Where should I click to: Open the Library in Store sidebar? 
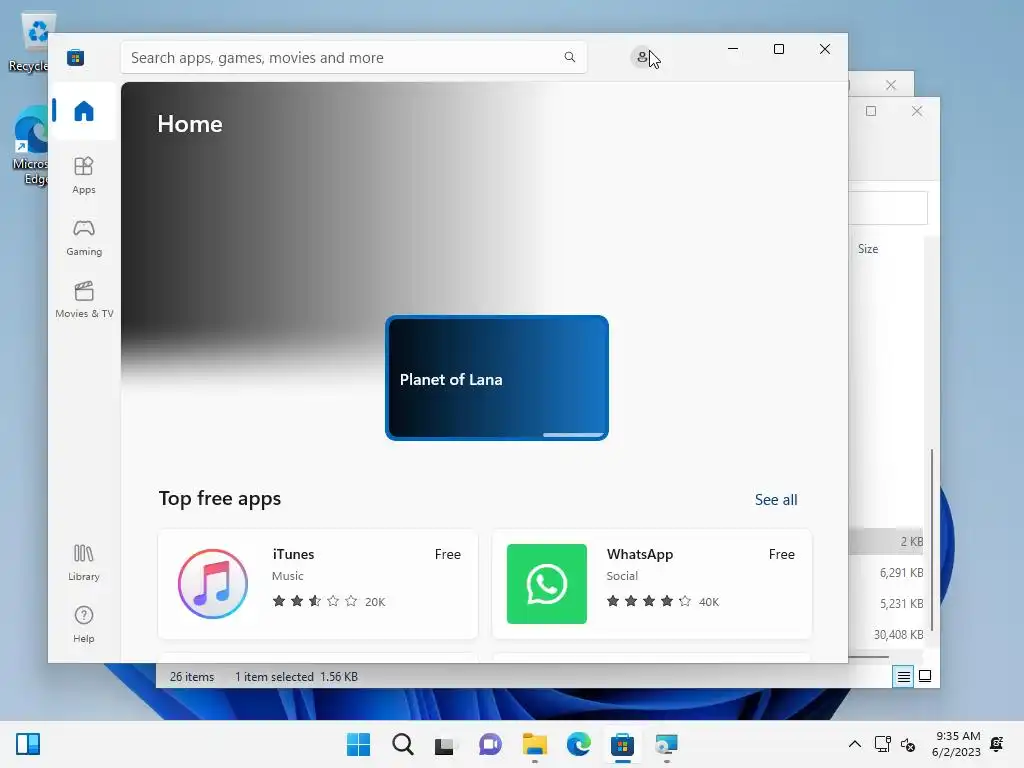click(x=84, y=562)
